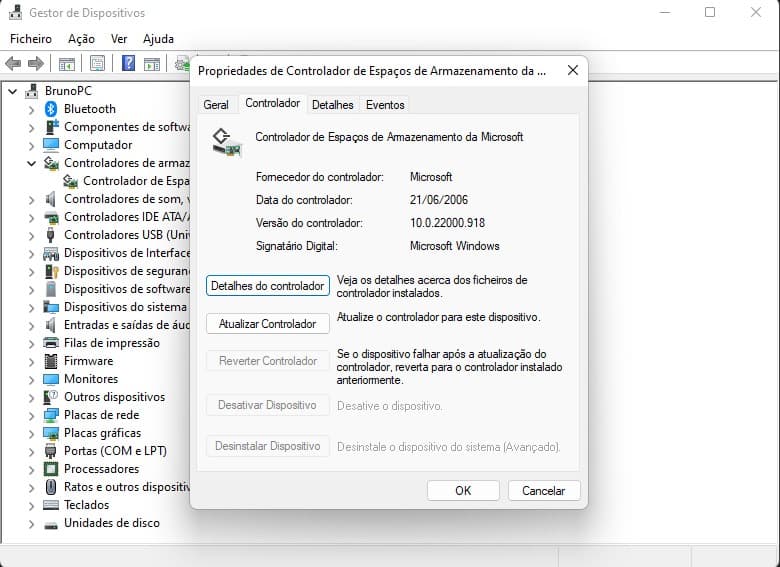This screenshot has height=567, width=780.
Task: Expand the Controladores IDE ATA category
Action: coord(31,217)
